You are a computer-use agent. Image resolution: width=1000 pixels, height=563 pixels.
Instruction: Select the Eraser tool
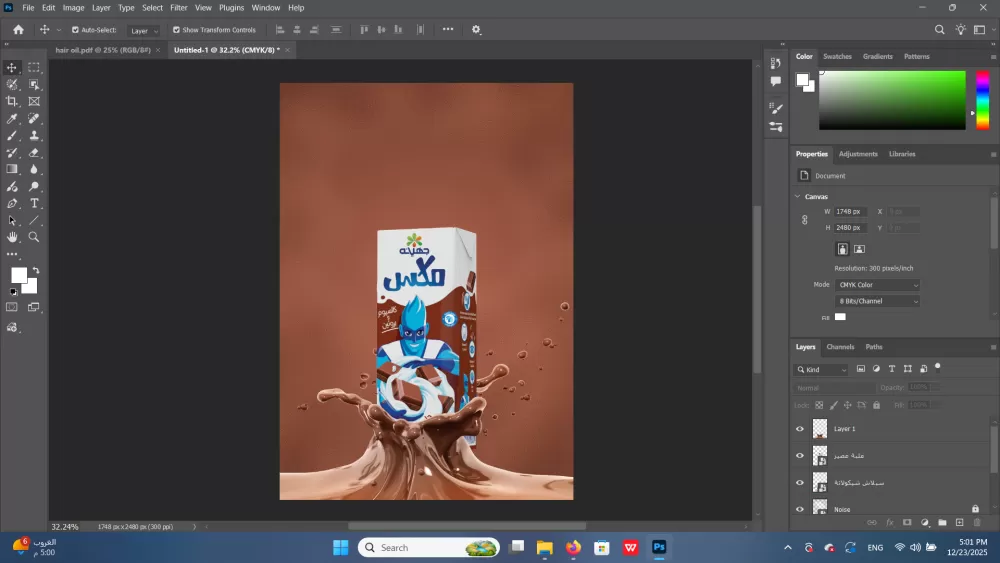(x=34, y=152)
